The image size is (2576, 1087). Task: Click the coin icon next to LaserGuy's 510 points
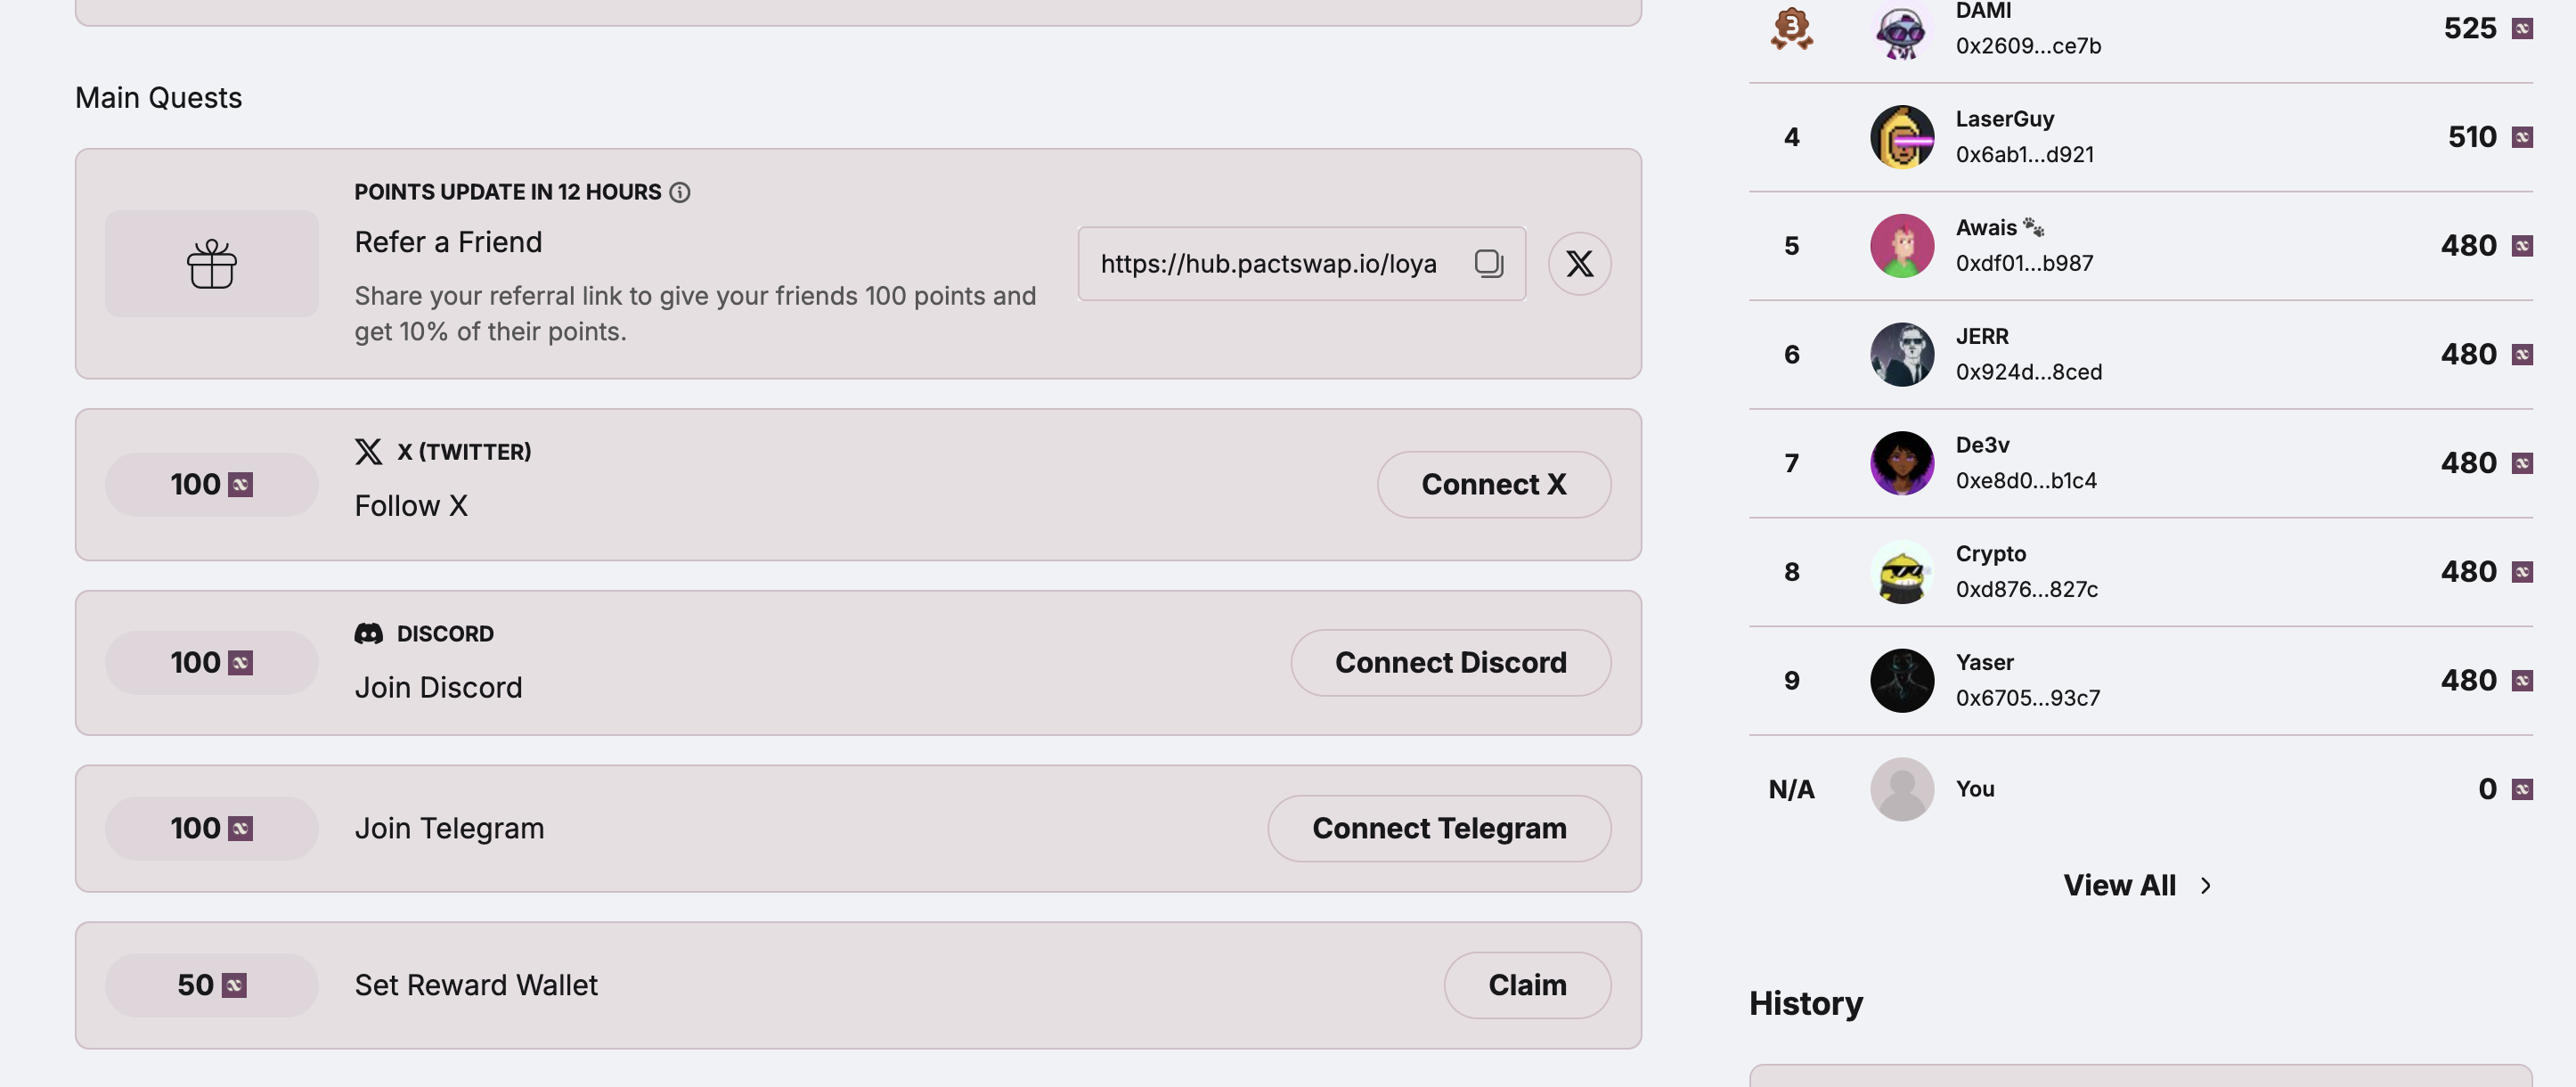tap(2523, 136)
